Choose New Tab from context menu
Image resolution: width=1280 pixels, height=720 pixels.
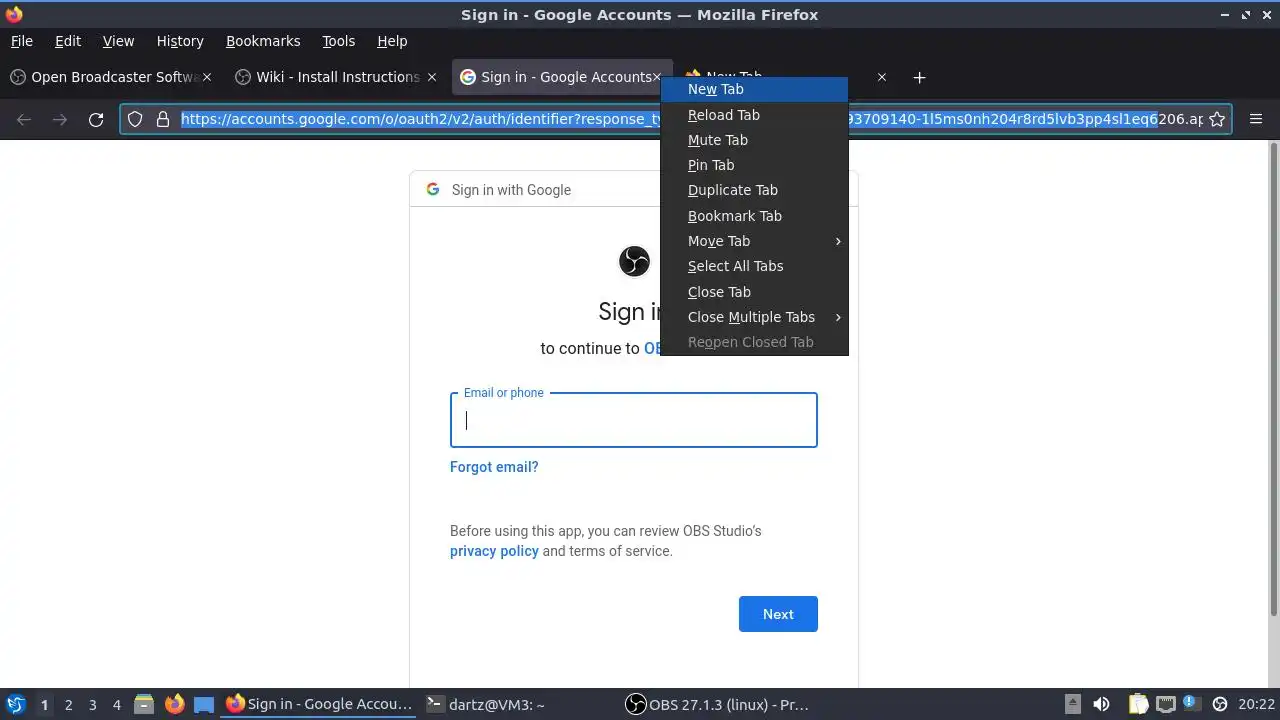(754, 89)
